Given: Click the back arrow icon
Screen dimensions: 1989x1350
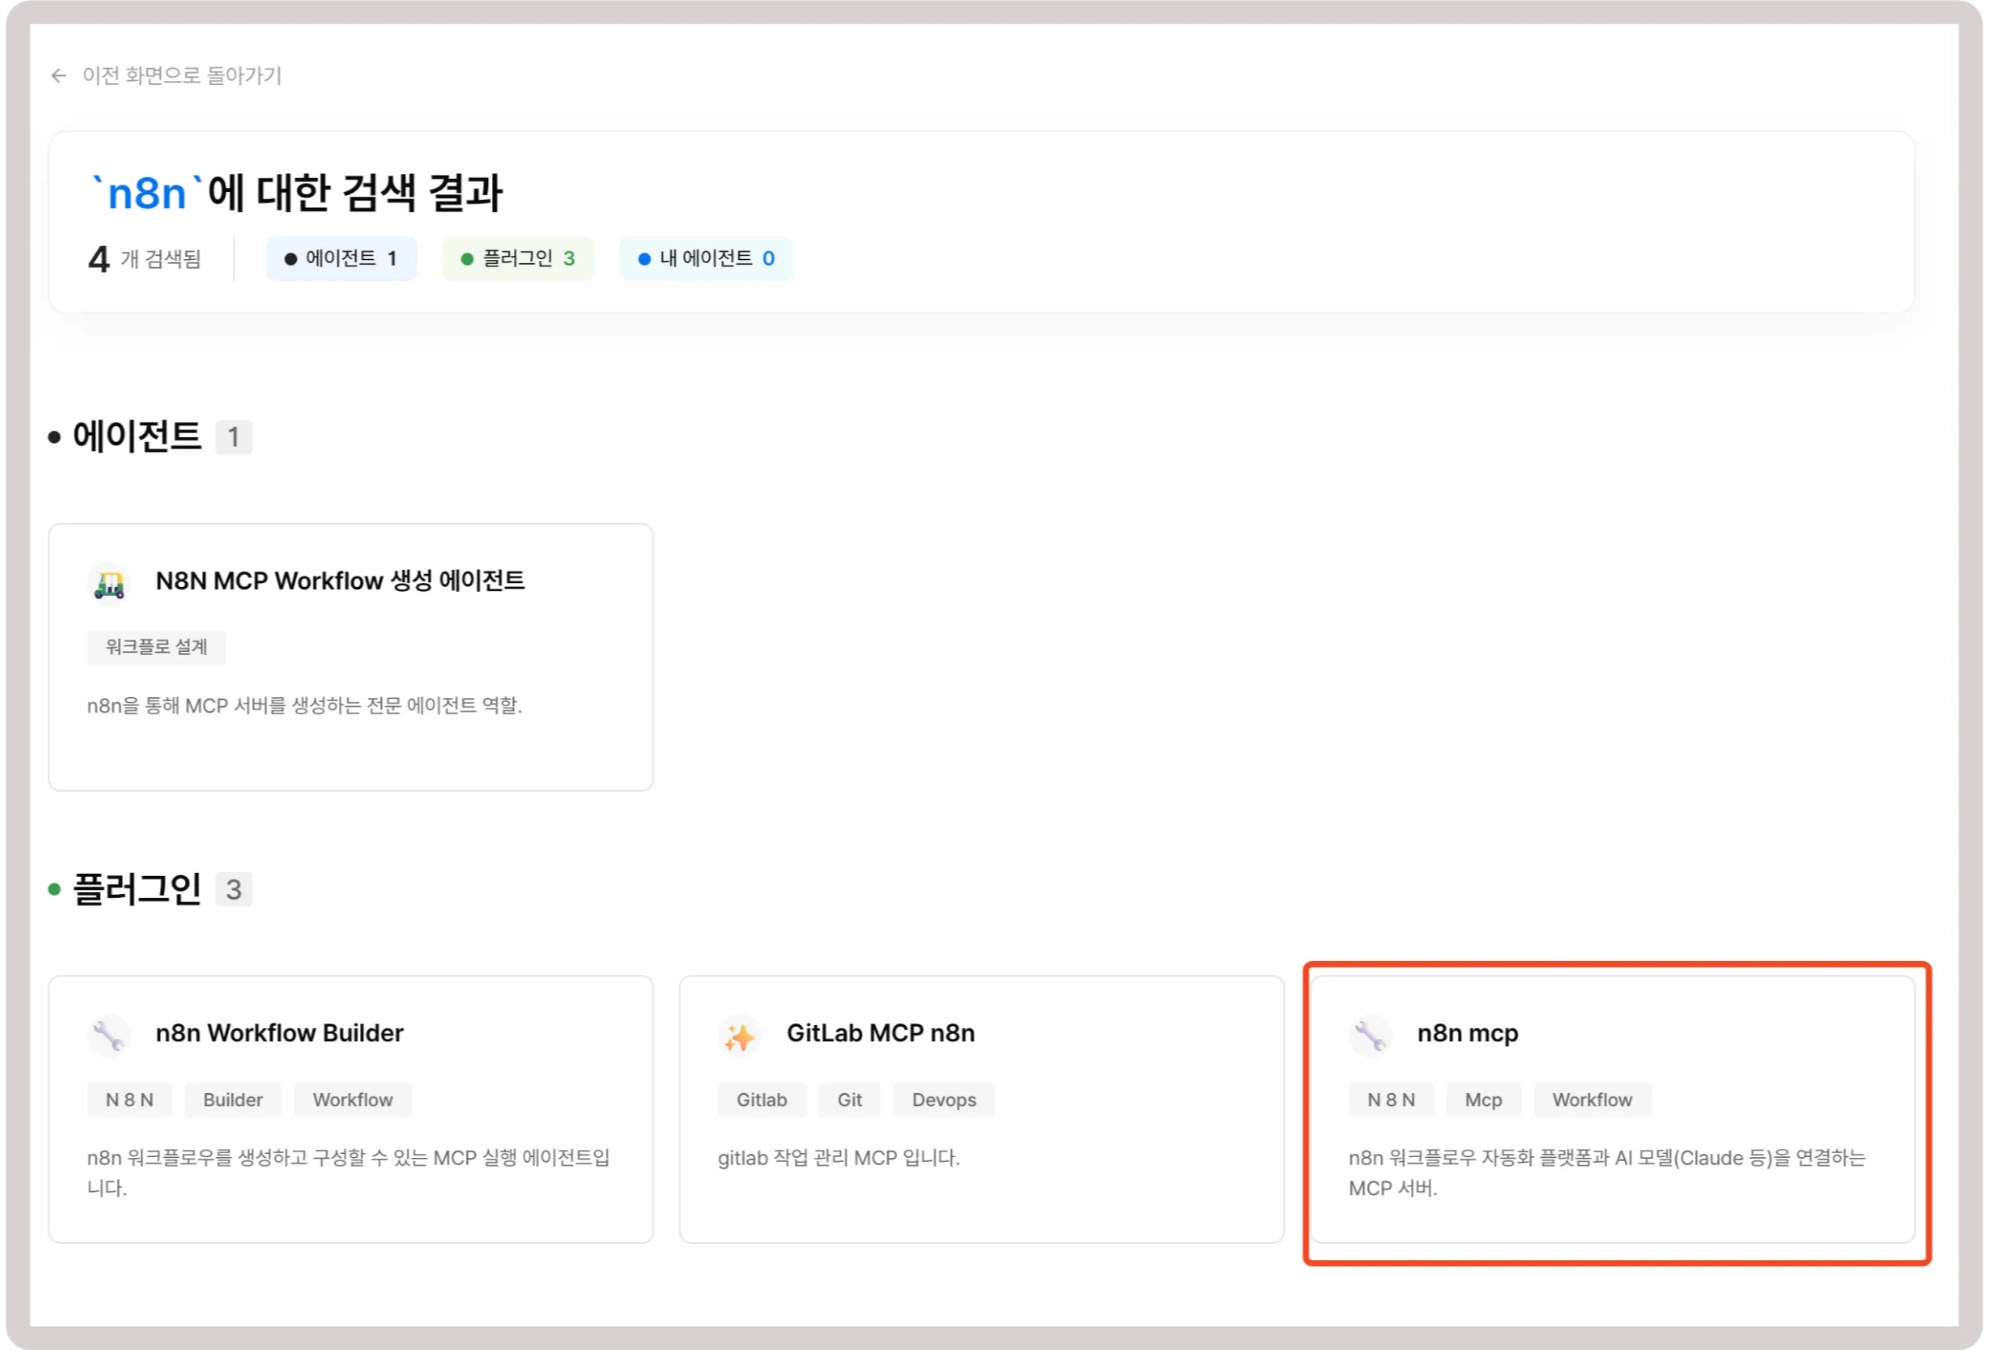Looking at the screenshot, I should point(59,76).
